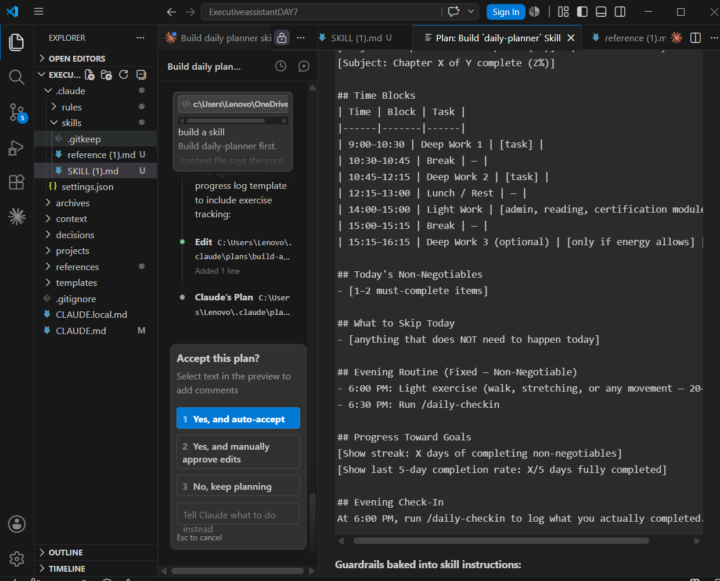Open the Search view in activity bar
This screenshot has width=720, height=581.
(17, 77)
